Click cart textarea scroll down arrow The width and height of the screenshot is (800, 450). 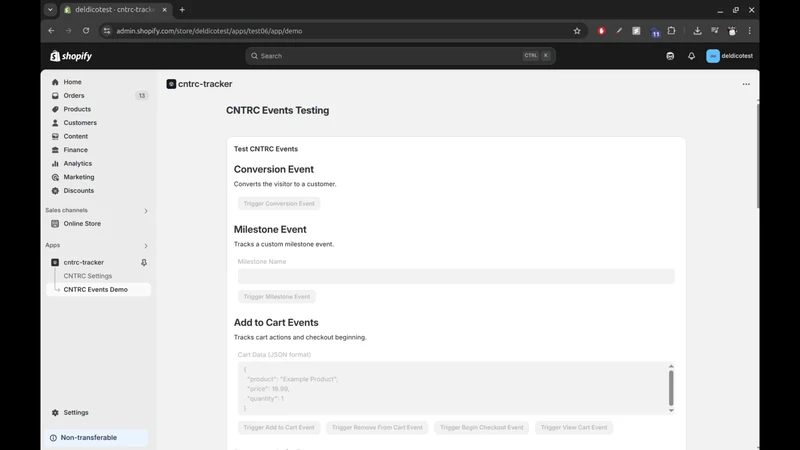tap(671, 410)
